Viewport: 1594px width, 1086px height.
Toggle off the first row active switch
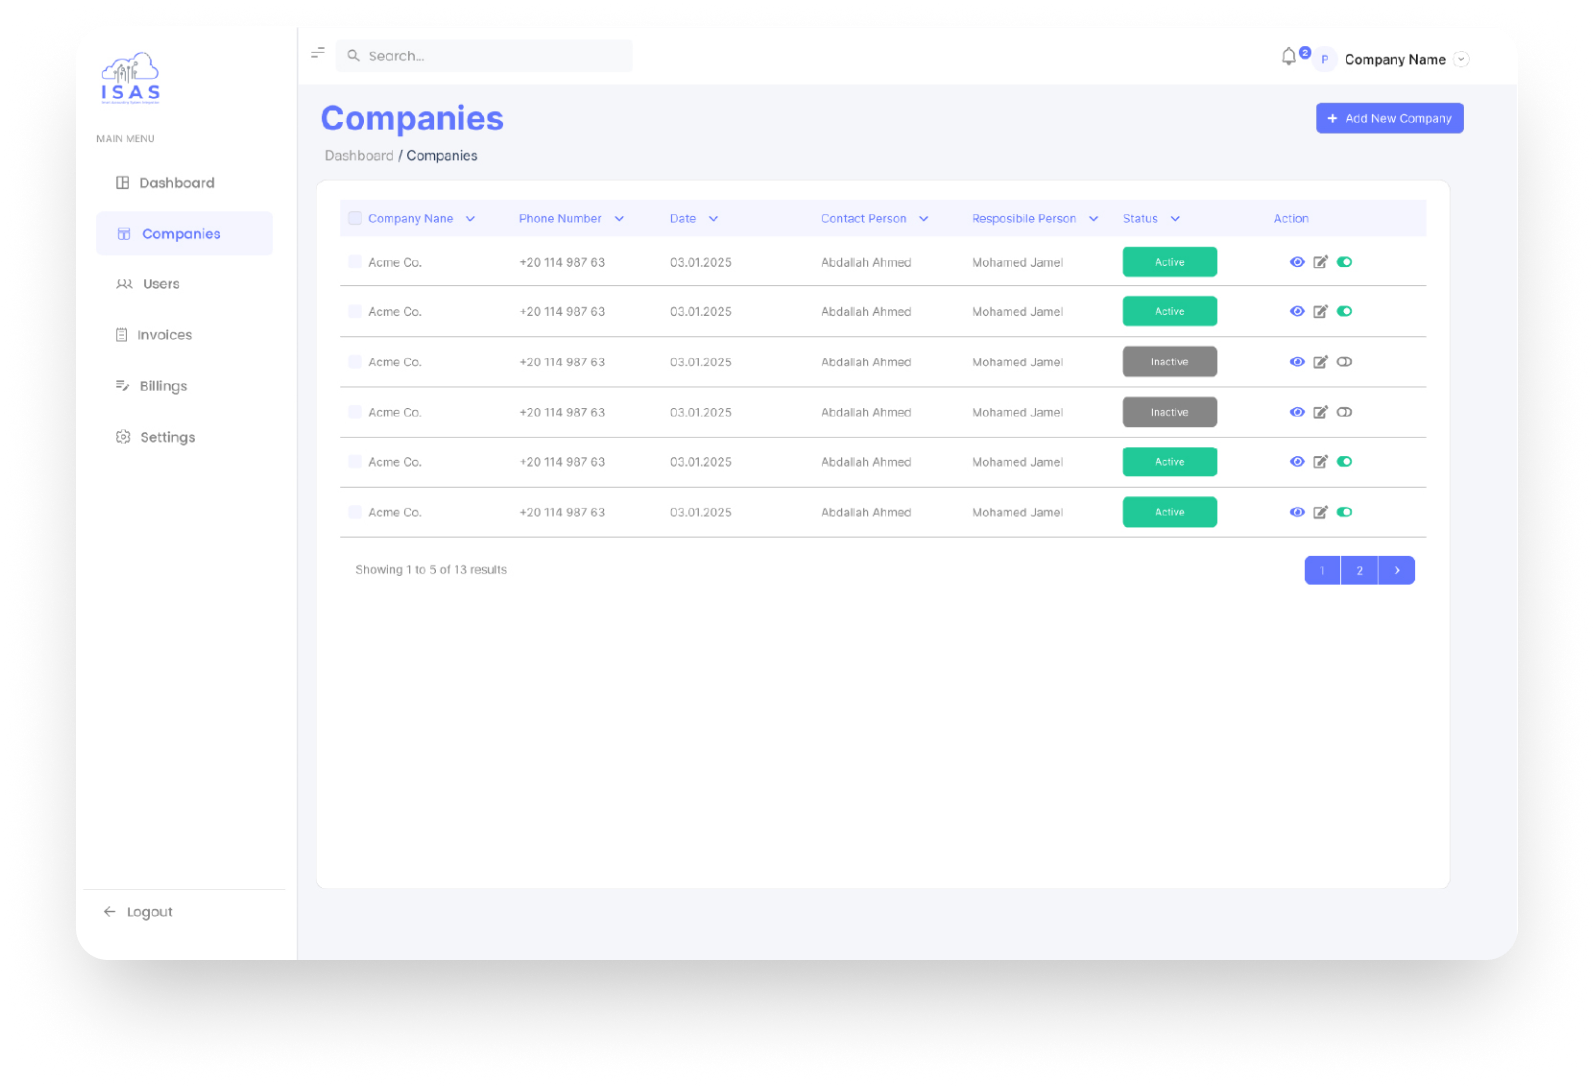point(1344,262)
